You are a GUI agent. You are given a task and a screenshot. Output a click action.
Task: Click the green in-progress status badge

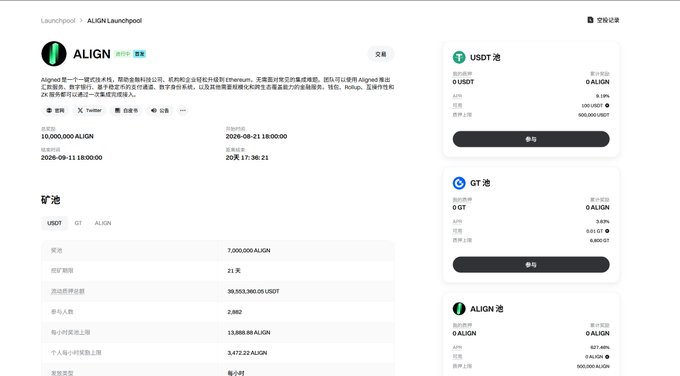(x=123, y=54)
